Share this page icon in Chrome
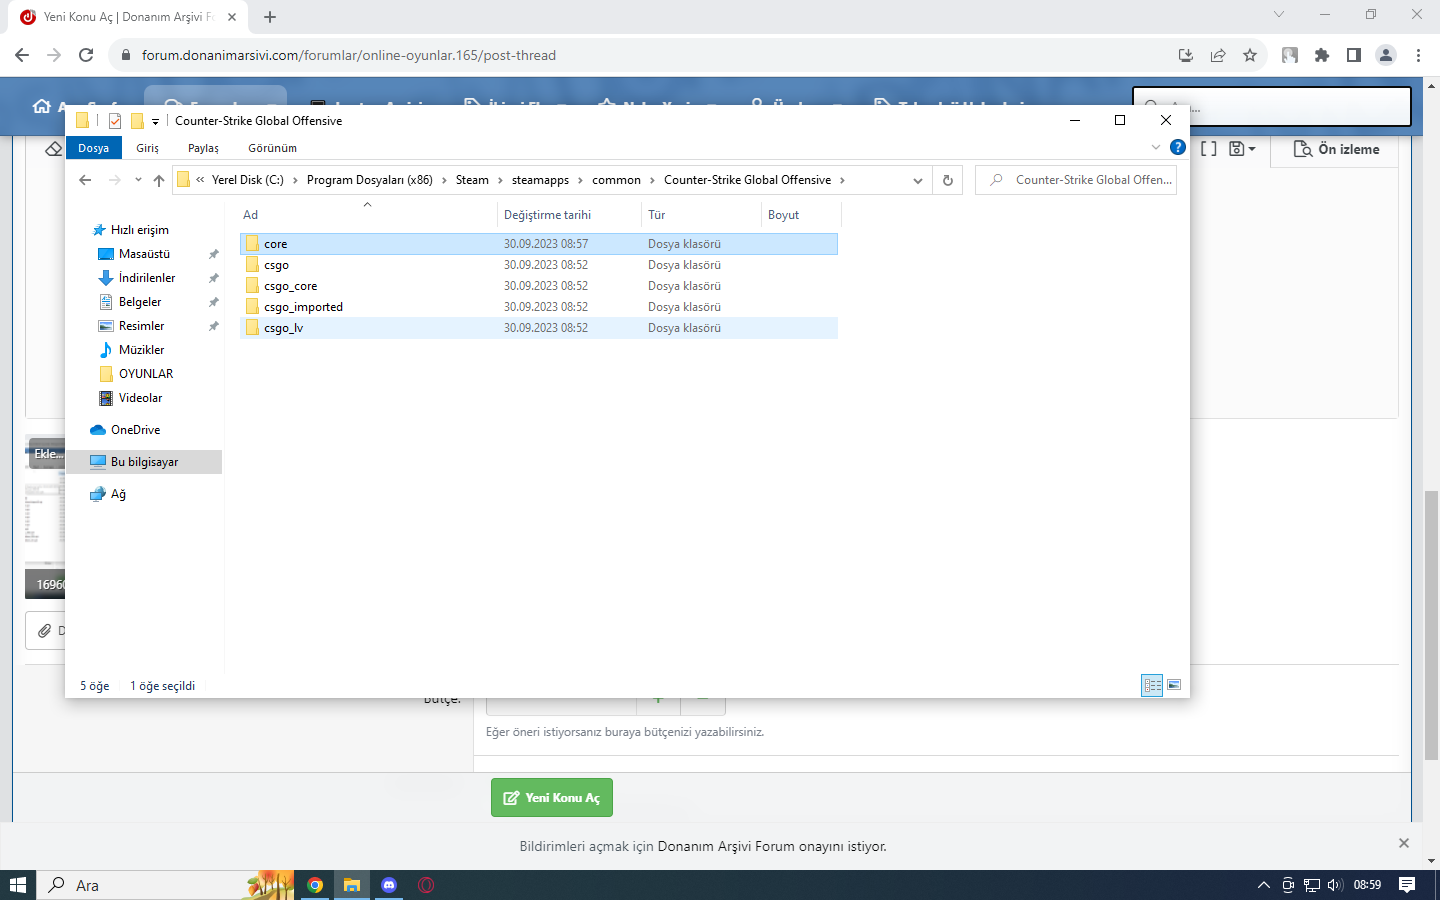The image size is (1440, 900). coord(1218,55)
